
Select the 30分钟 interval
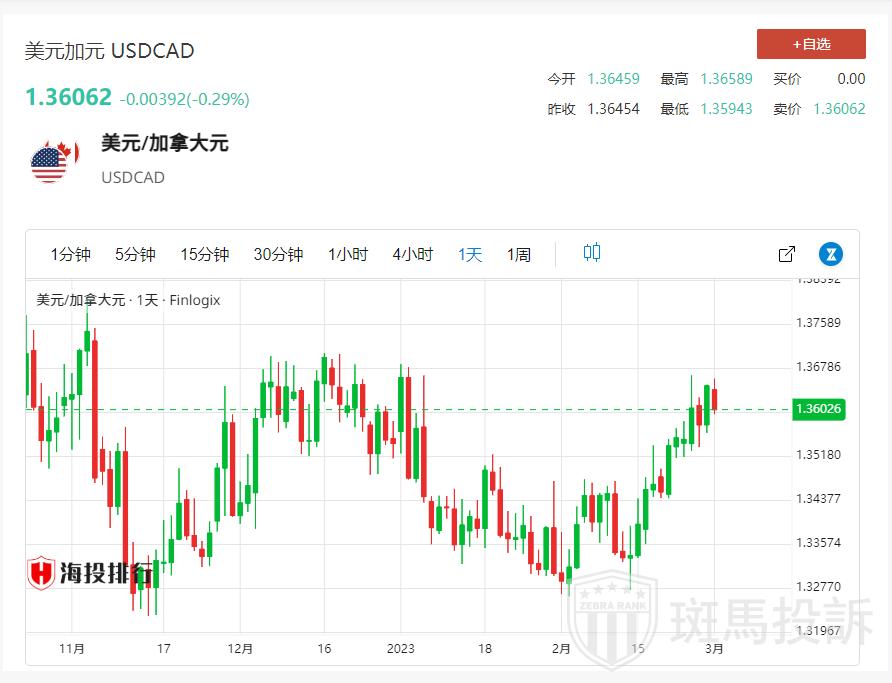278,255
